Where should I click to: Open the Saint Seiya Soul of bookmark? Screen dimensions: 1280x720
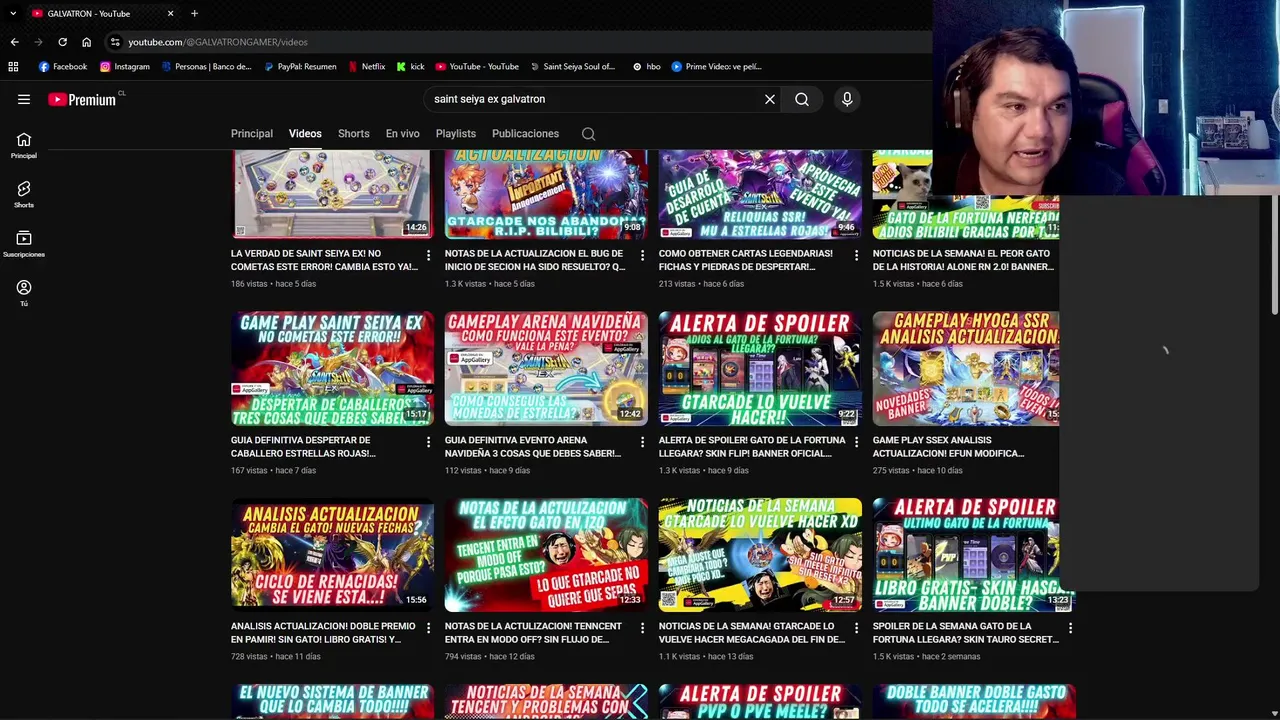[572, 67]
